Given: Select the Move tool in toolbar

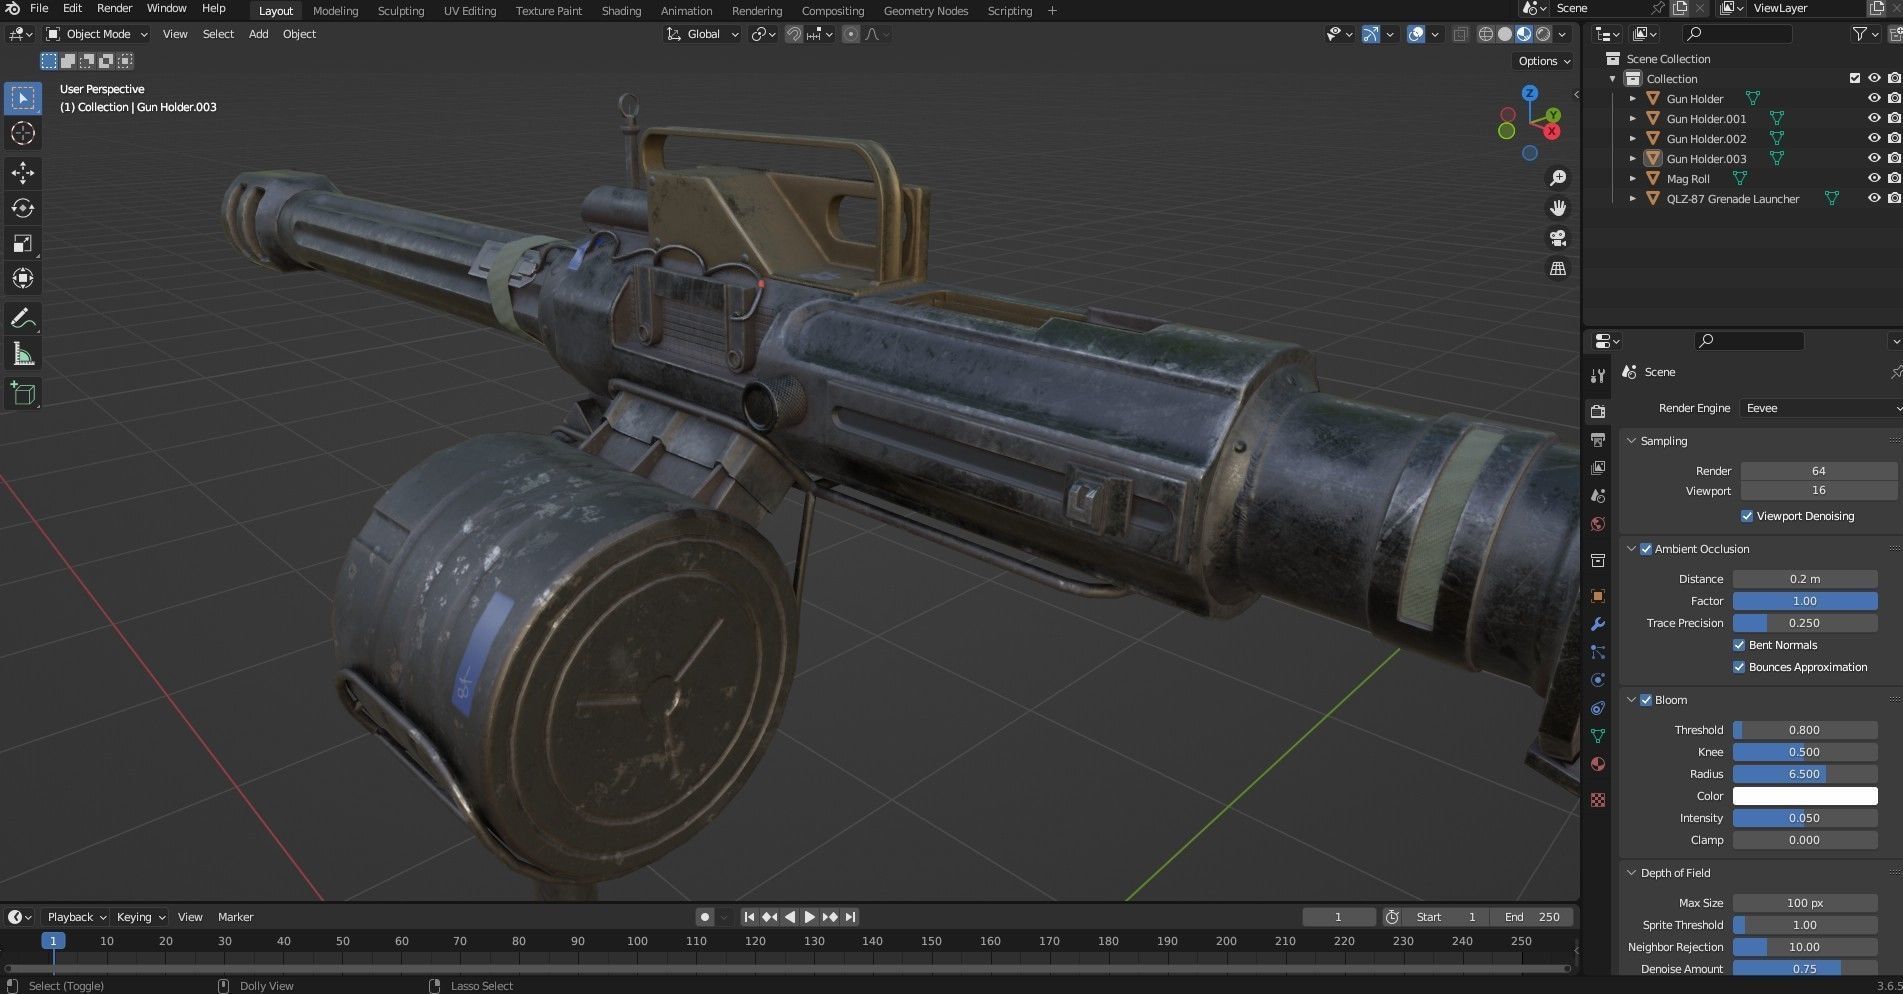Looking at the screenshot, I should tap(23, 173).
